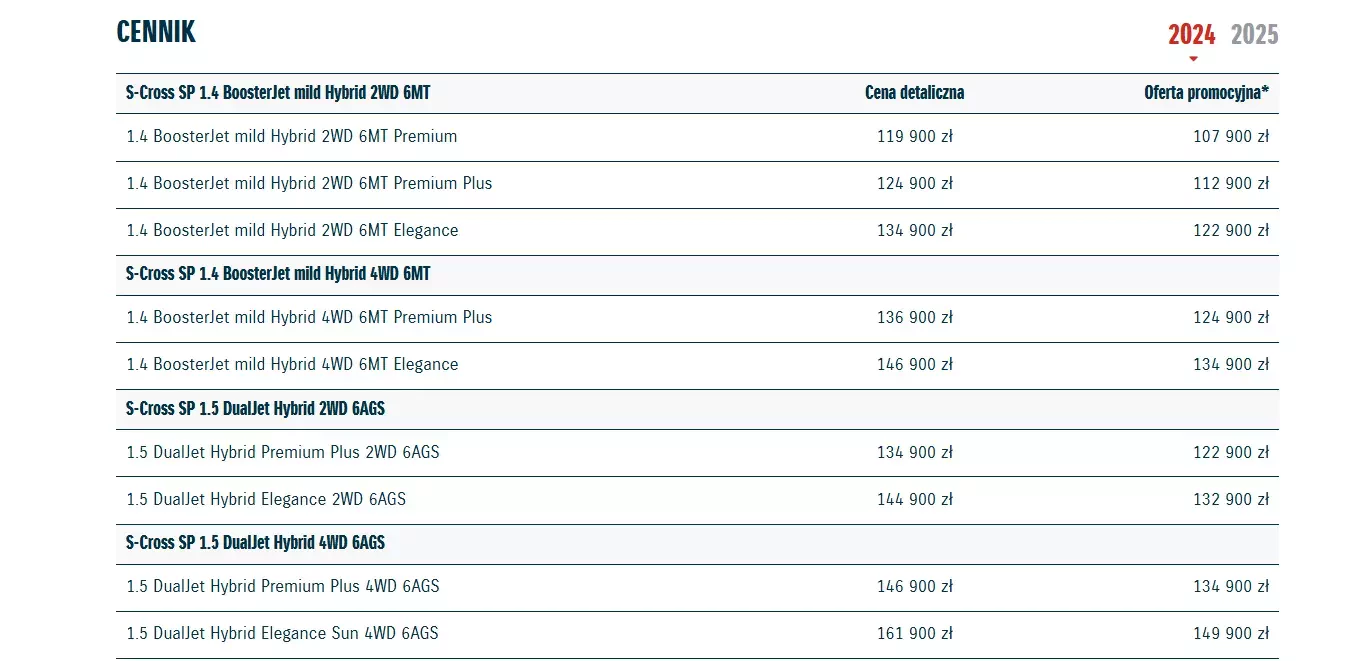Click DualJet Hybrid Premium Plus 4WD 6AGS
This screenshot has width=1348, height=661.
283,587
